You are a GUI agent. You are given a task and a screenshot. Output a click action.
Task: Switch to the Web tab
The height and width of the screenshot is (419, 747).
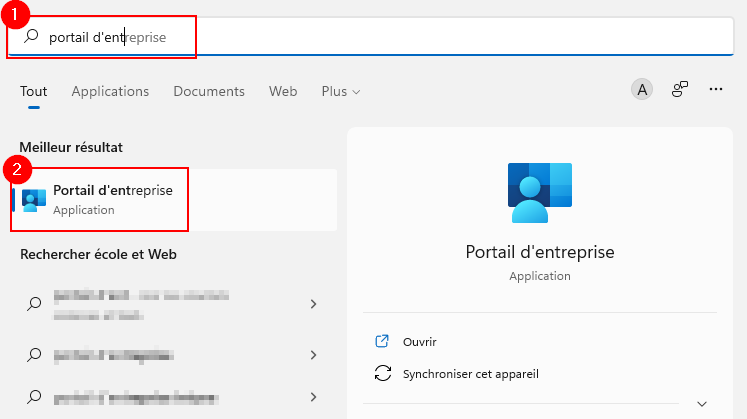[283, 91]
